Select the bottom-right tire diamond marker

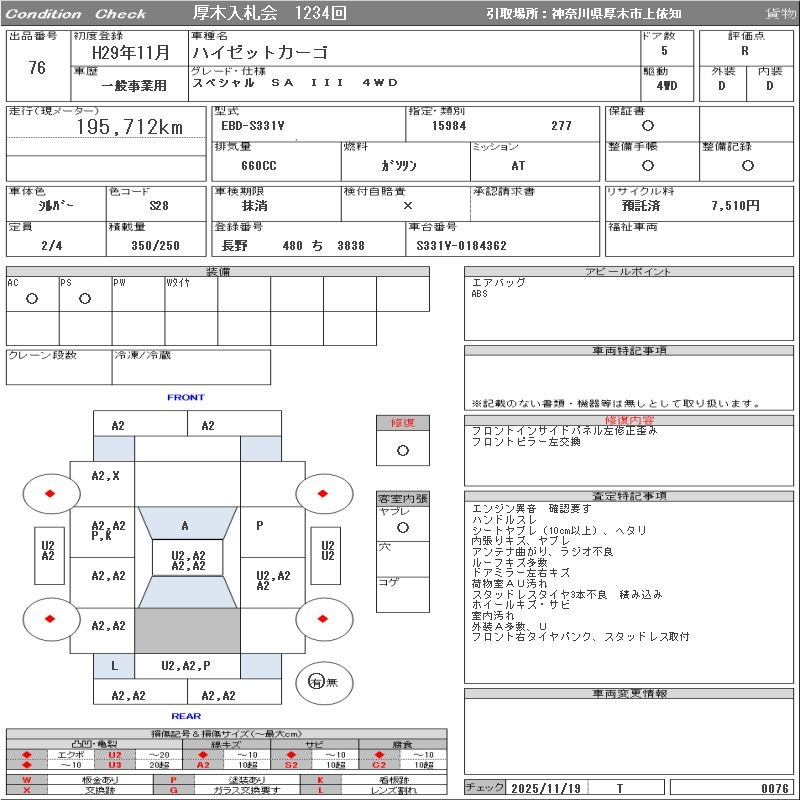[323, 619]
